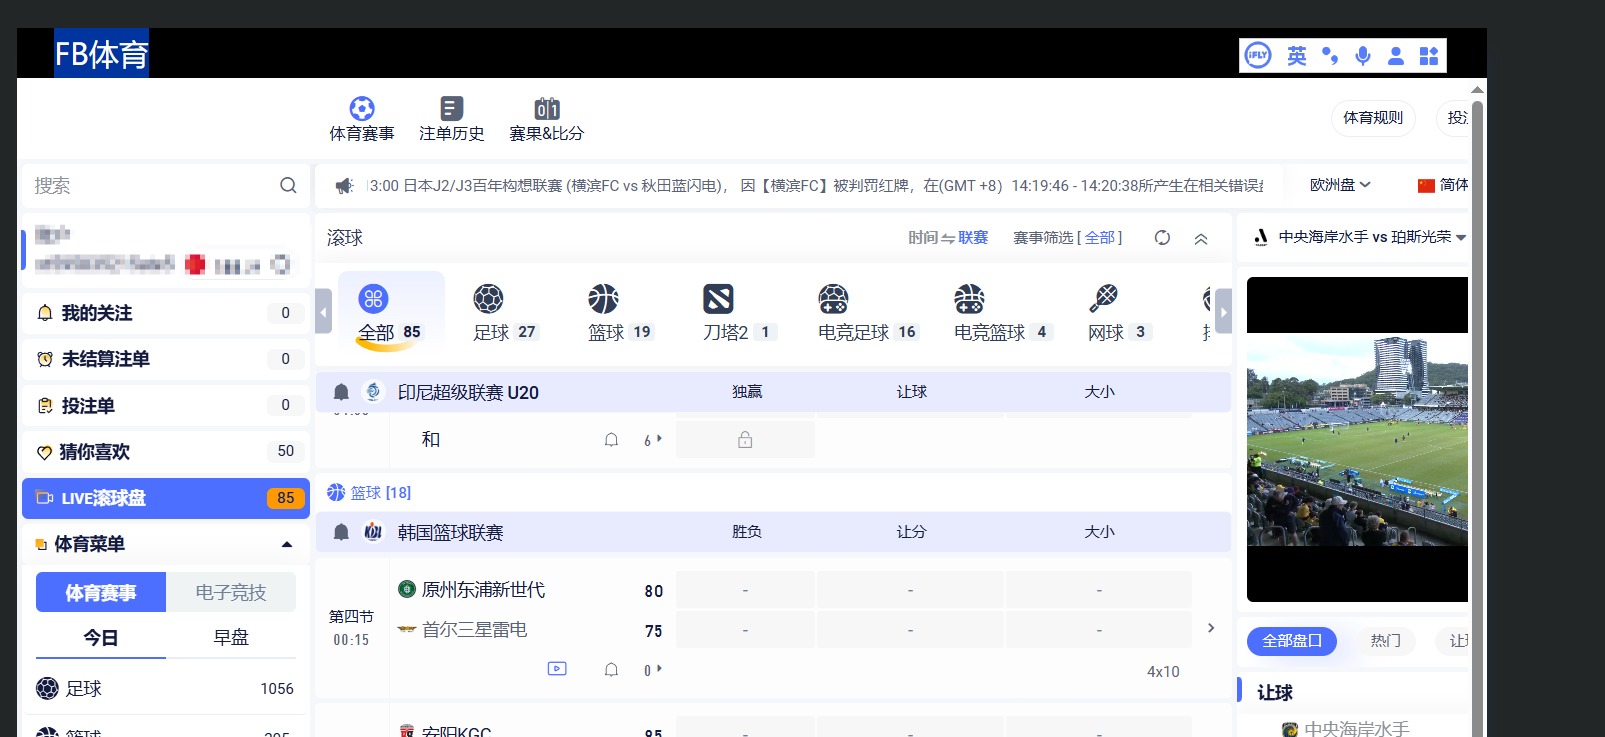Open the 欧洲盘 odds format dropdown

(1340, 185)
